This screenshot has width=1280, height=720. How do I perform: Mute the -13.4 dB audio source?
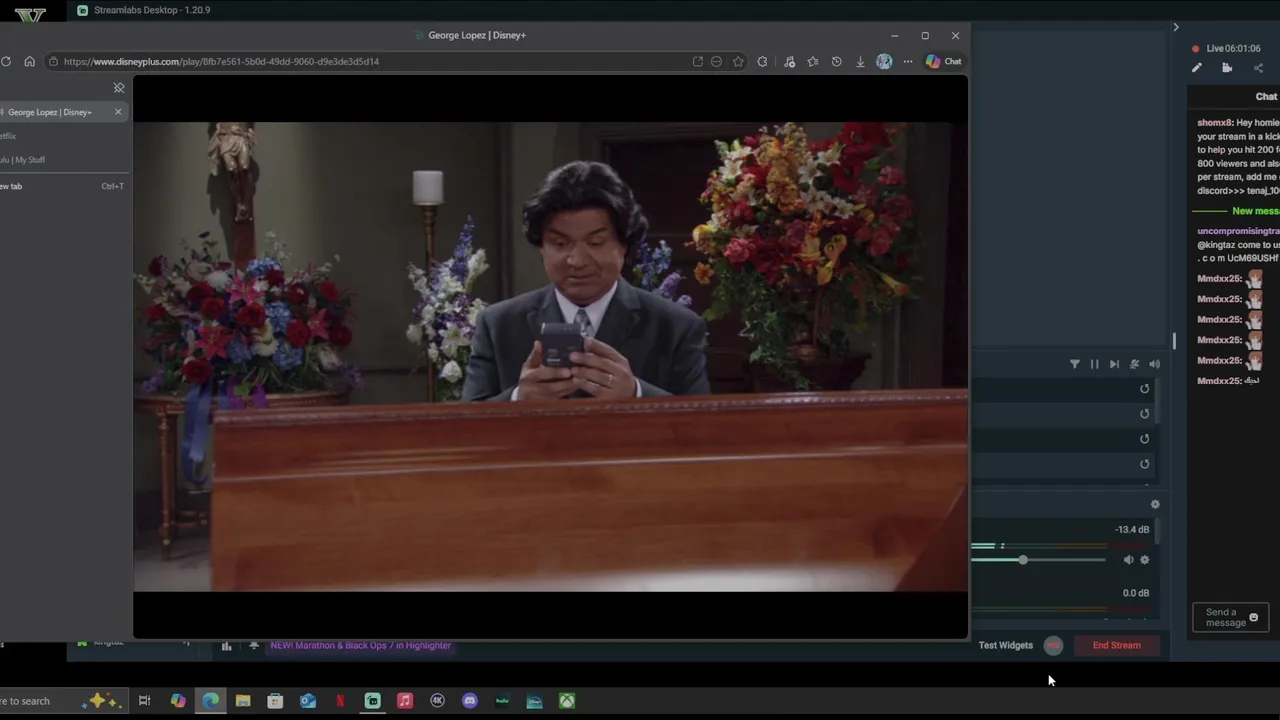point(1128,560)
